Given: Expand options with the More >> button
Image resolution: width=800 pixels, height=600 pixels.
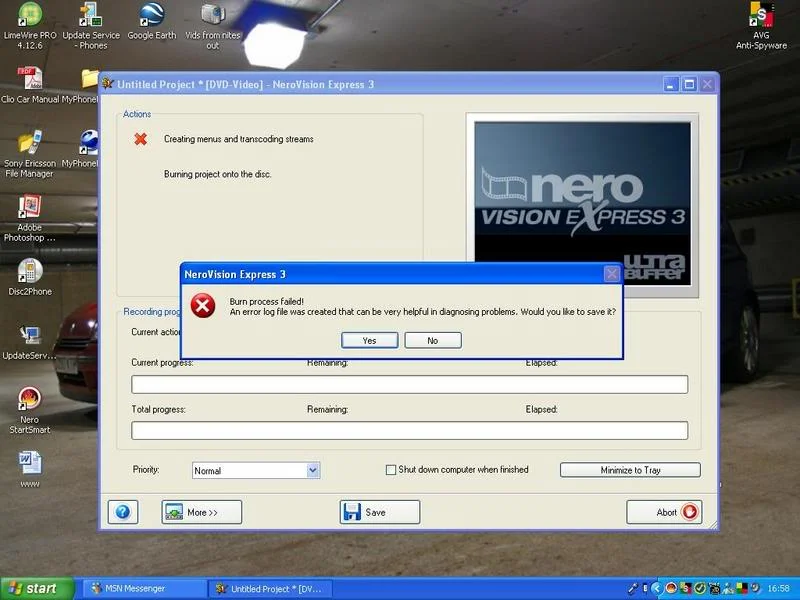Looking at the screenshot, I should click(202, 512).
